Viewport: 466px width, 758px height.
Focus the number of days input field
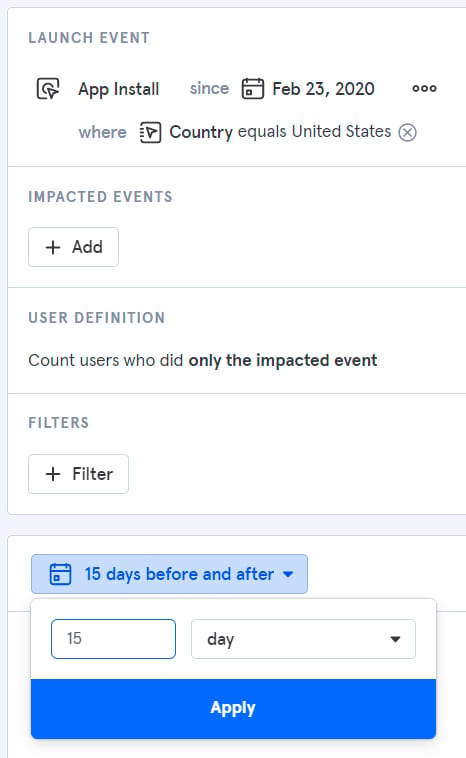113,639
